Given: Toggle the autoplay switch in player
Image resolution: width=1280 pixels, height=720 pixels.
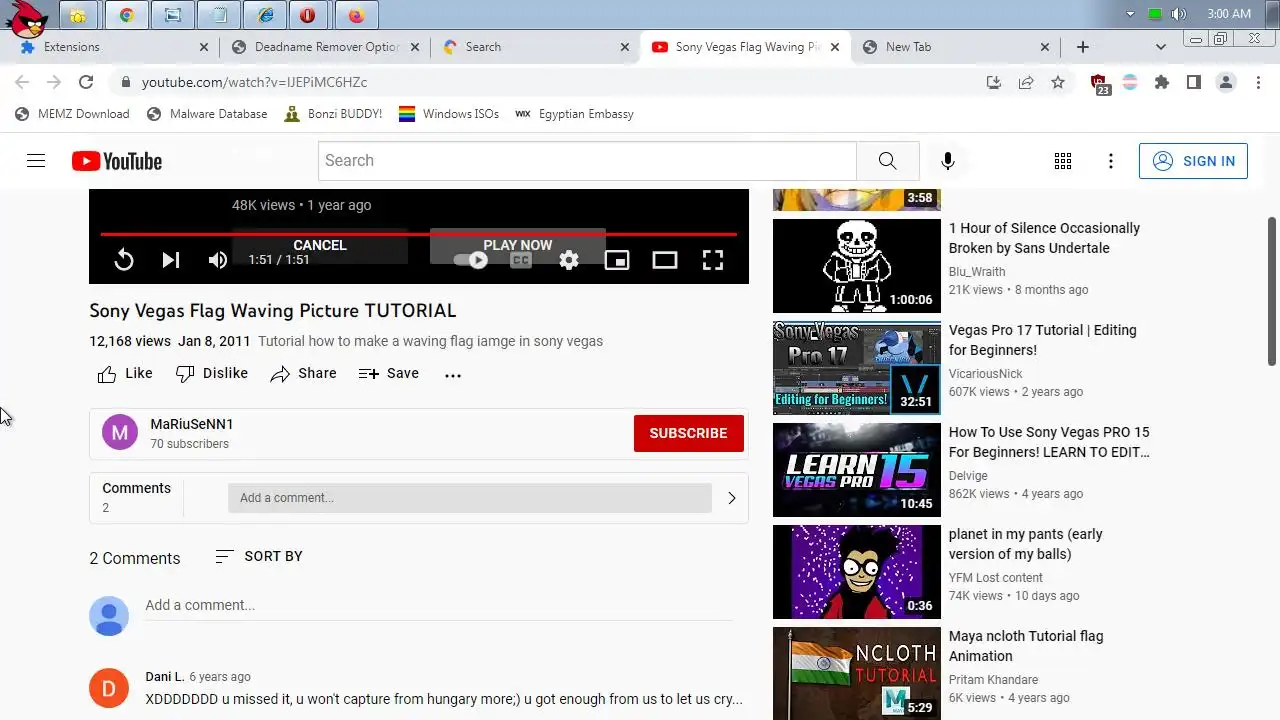Looking at the screenshot, I should (x=472, y=260).
